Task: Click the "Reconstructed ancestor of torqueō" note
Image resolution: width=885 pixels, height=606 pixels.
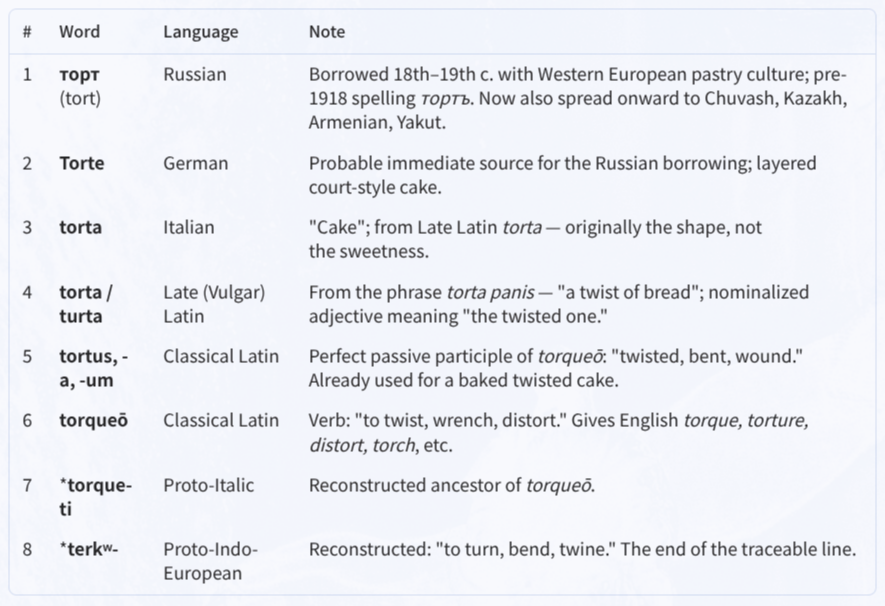Action: (452, 486)
